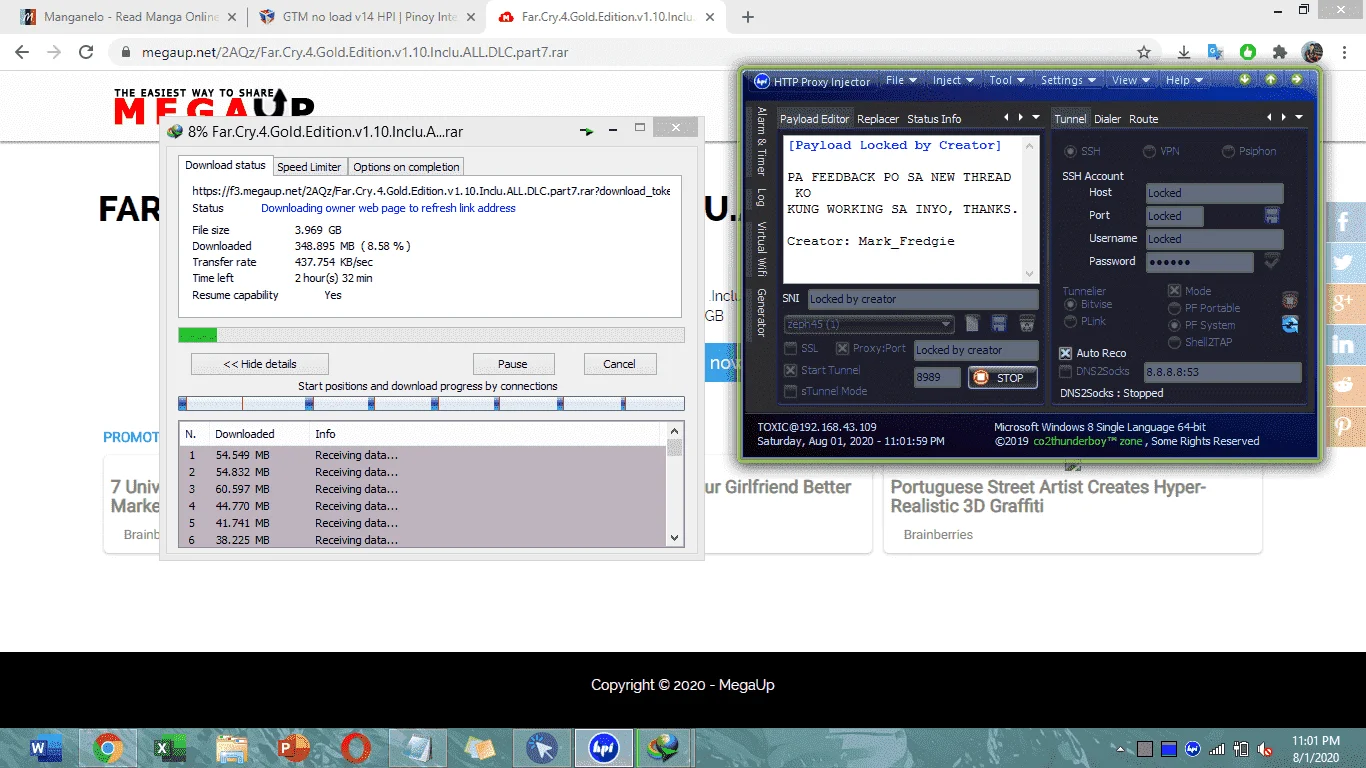Image resolution: width=1366 pixels, height=768 pixels.
Task: Switch to the Status Info tab
Action: pos(934,119)
